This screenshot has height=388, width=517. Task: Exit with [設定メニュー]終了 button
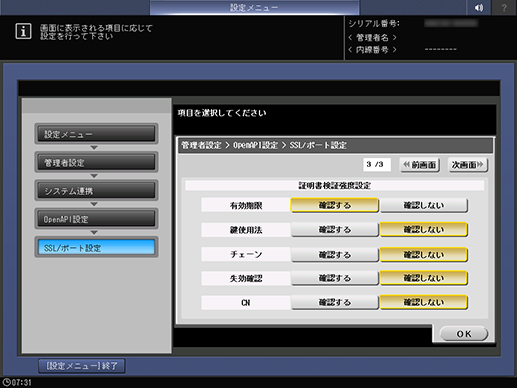pos(82,366)
